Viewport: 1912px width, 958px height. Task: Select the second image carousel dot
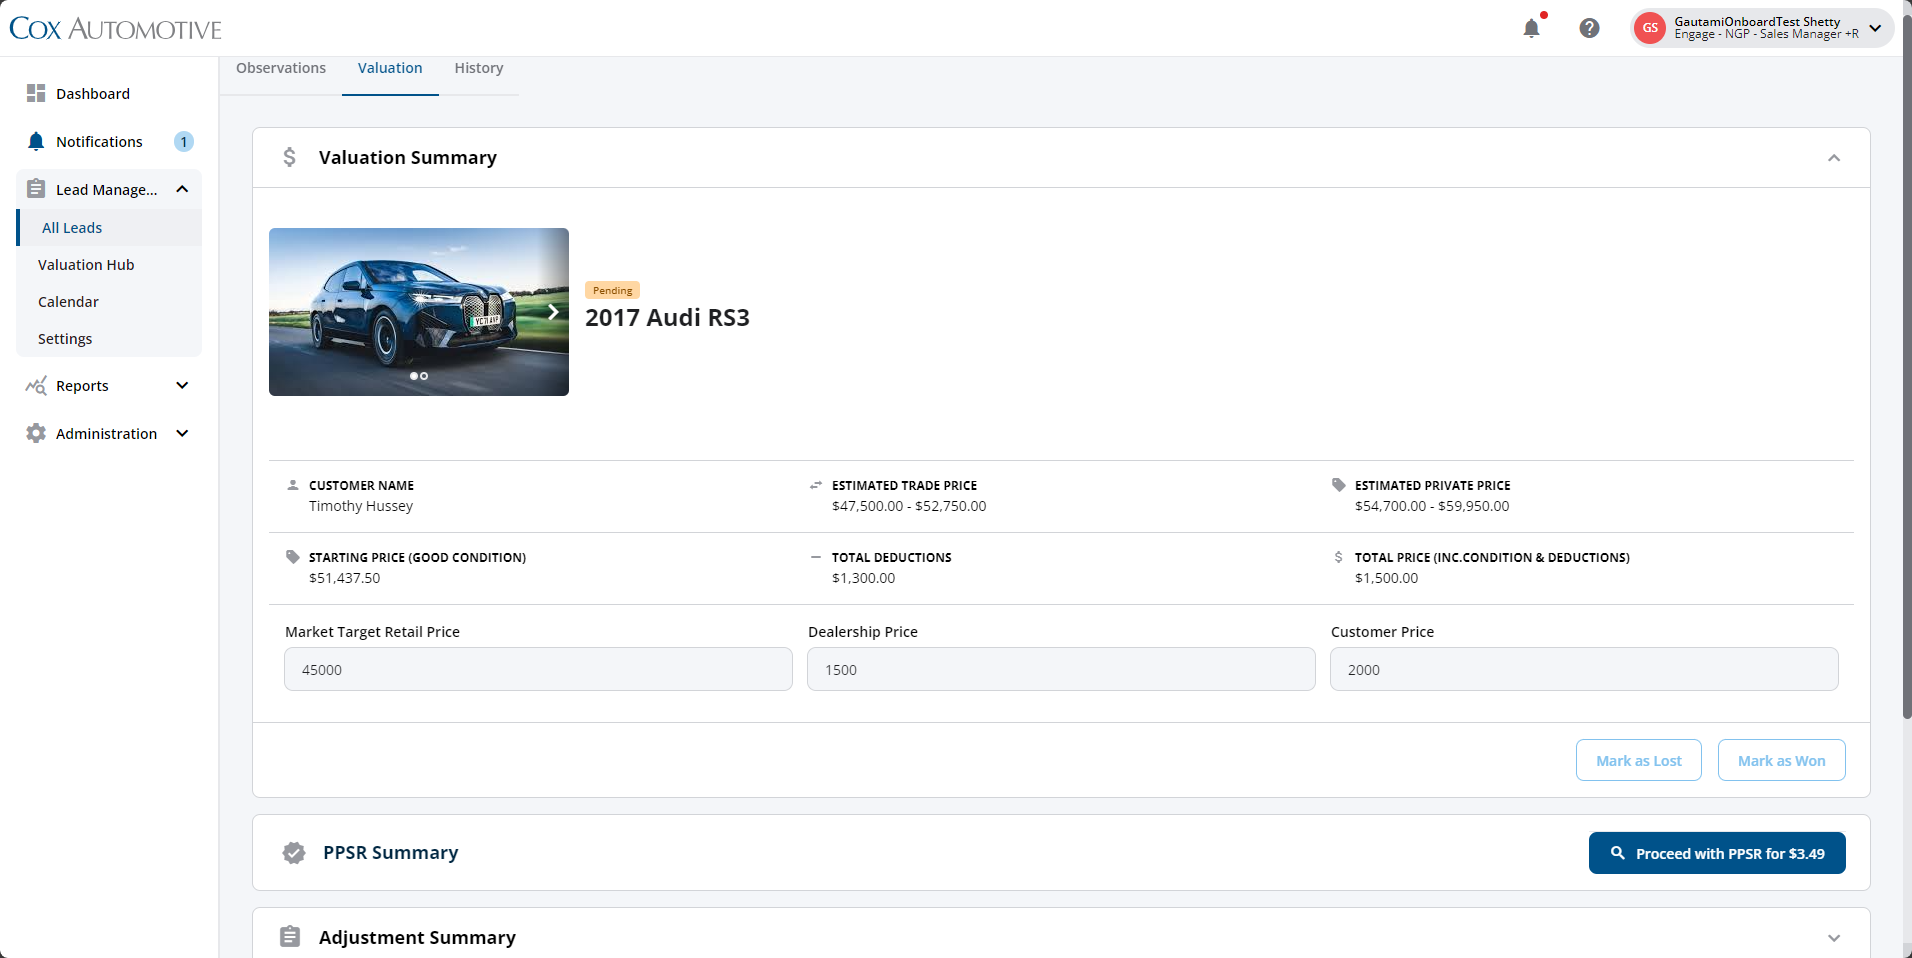424,376
